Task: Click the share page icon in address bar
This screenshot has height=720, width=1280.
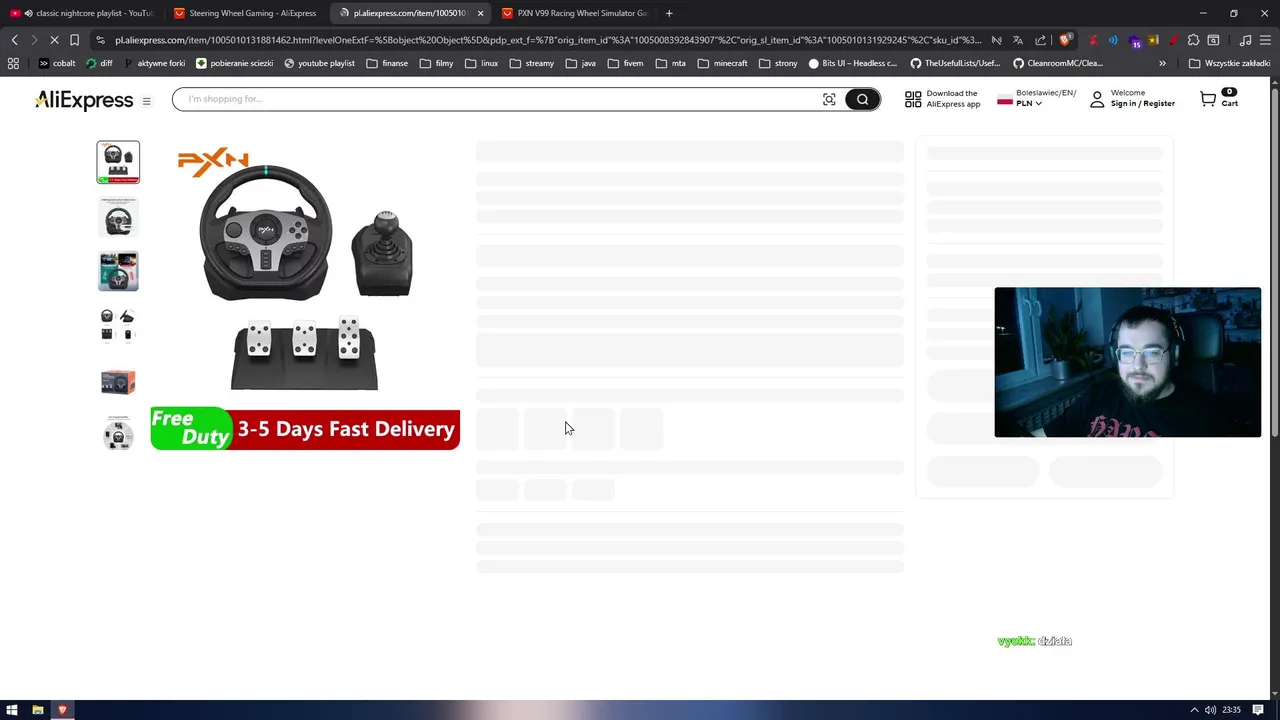Action: click(1041, 40)
